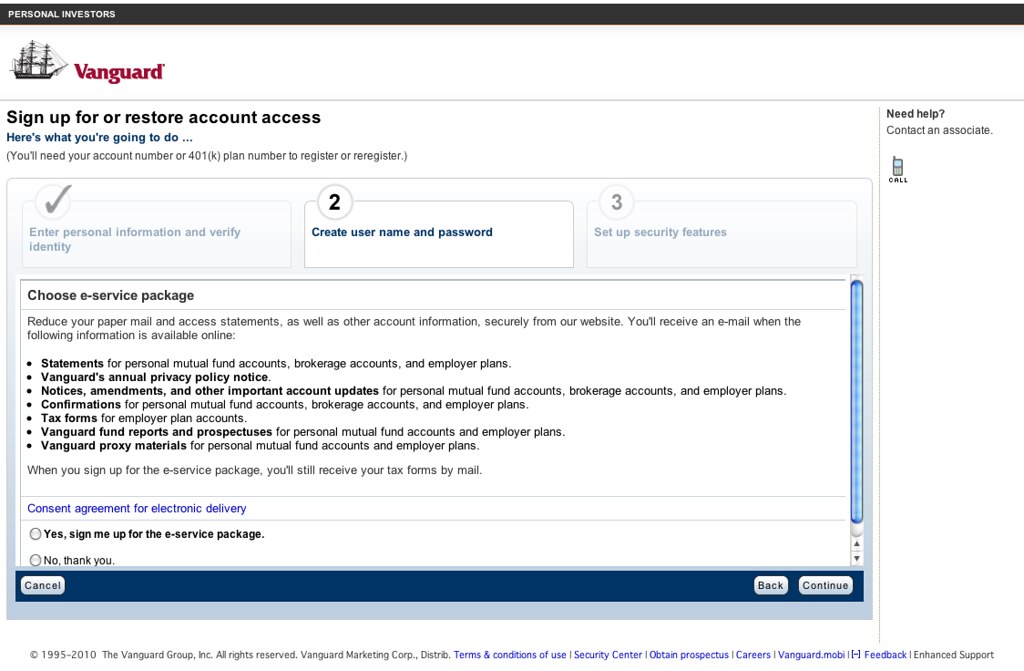Screen dimensions: 1024x671
Task: Click the checkmark icon on completed step 1
Action: click(x=53, y=201)
